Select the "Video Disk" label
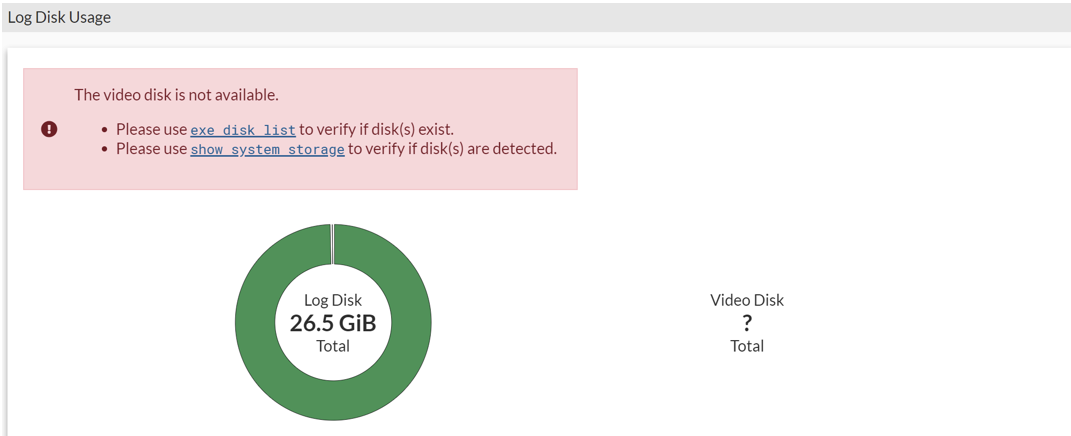The height and width of the screenshot is (436, 1071). 747,300
